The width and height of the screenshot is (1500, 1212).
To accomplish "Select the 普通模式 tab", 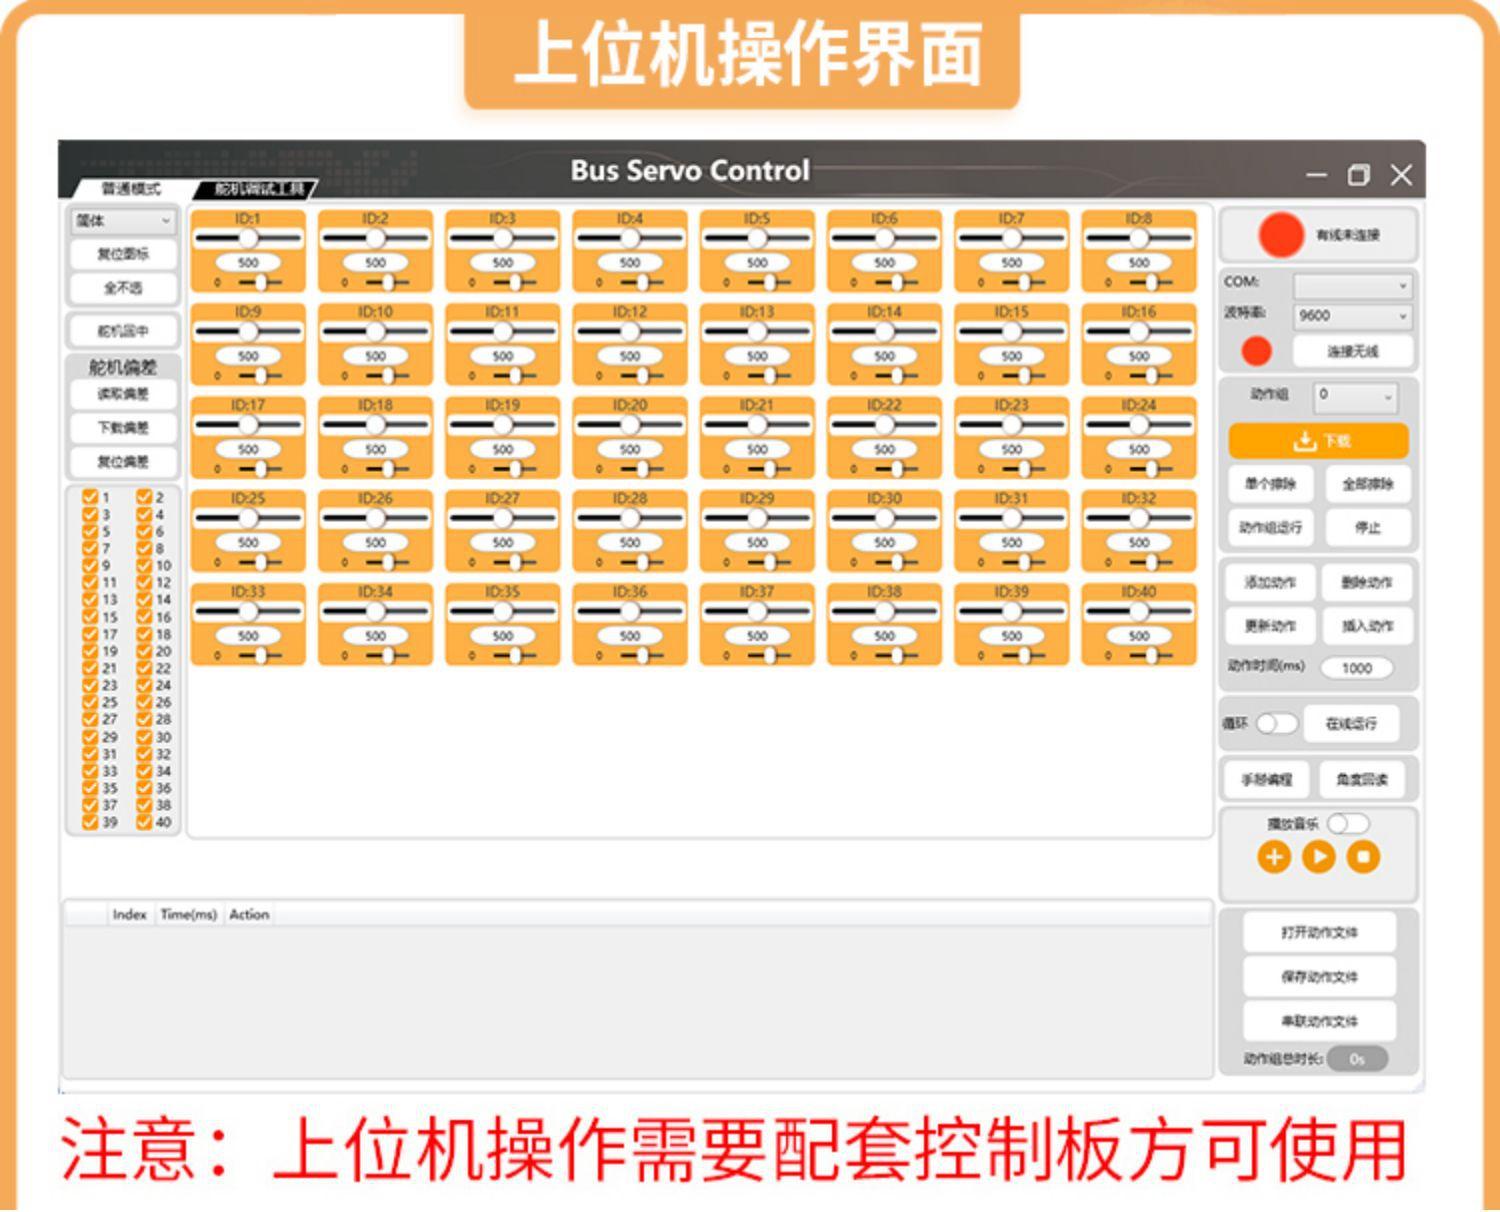I will 130,189.
